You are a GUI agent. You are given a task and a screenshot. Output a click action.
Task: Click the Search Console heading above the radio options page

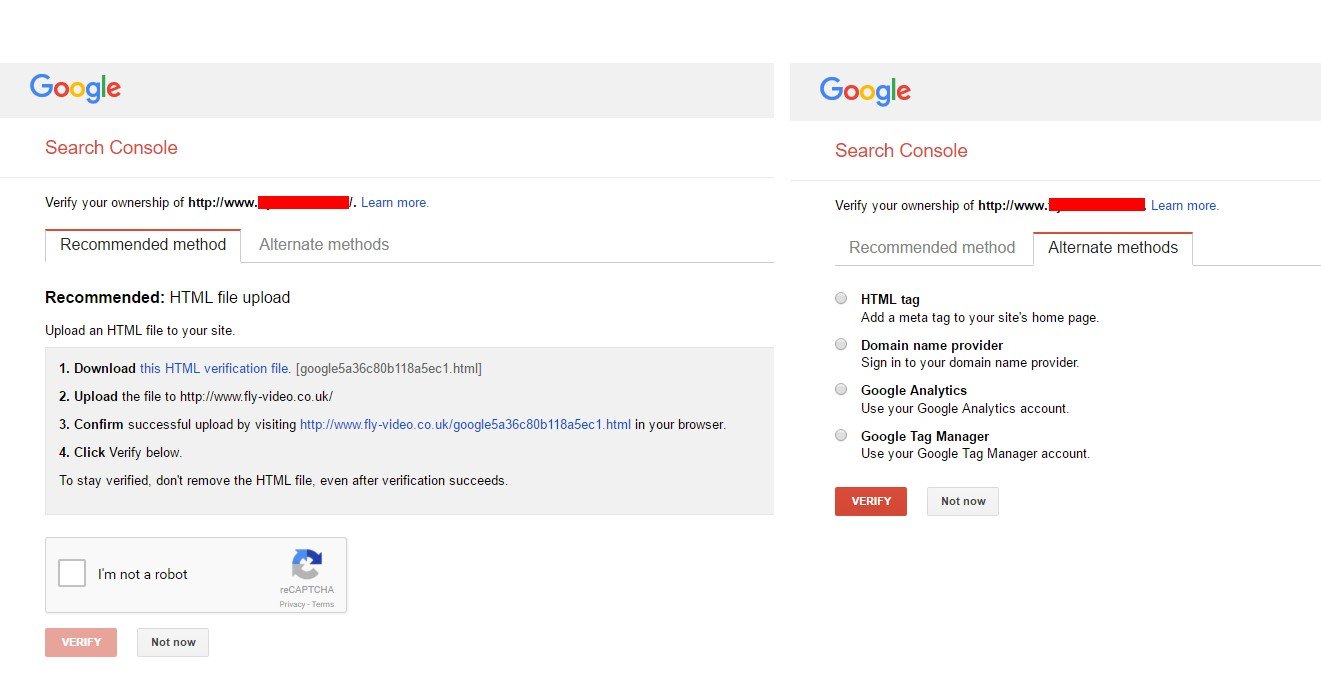coord(901,151)
